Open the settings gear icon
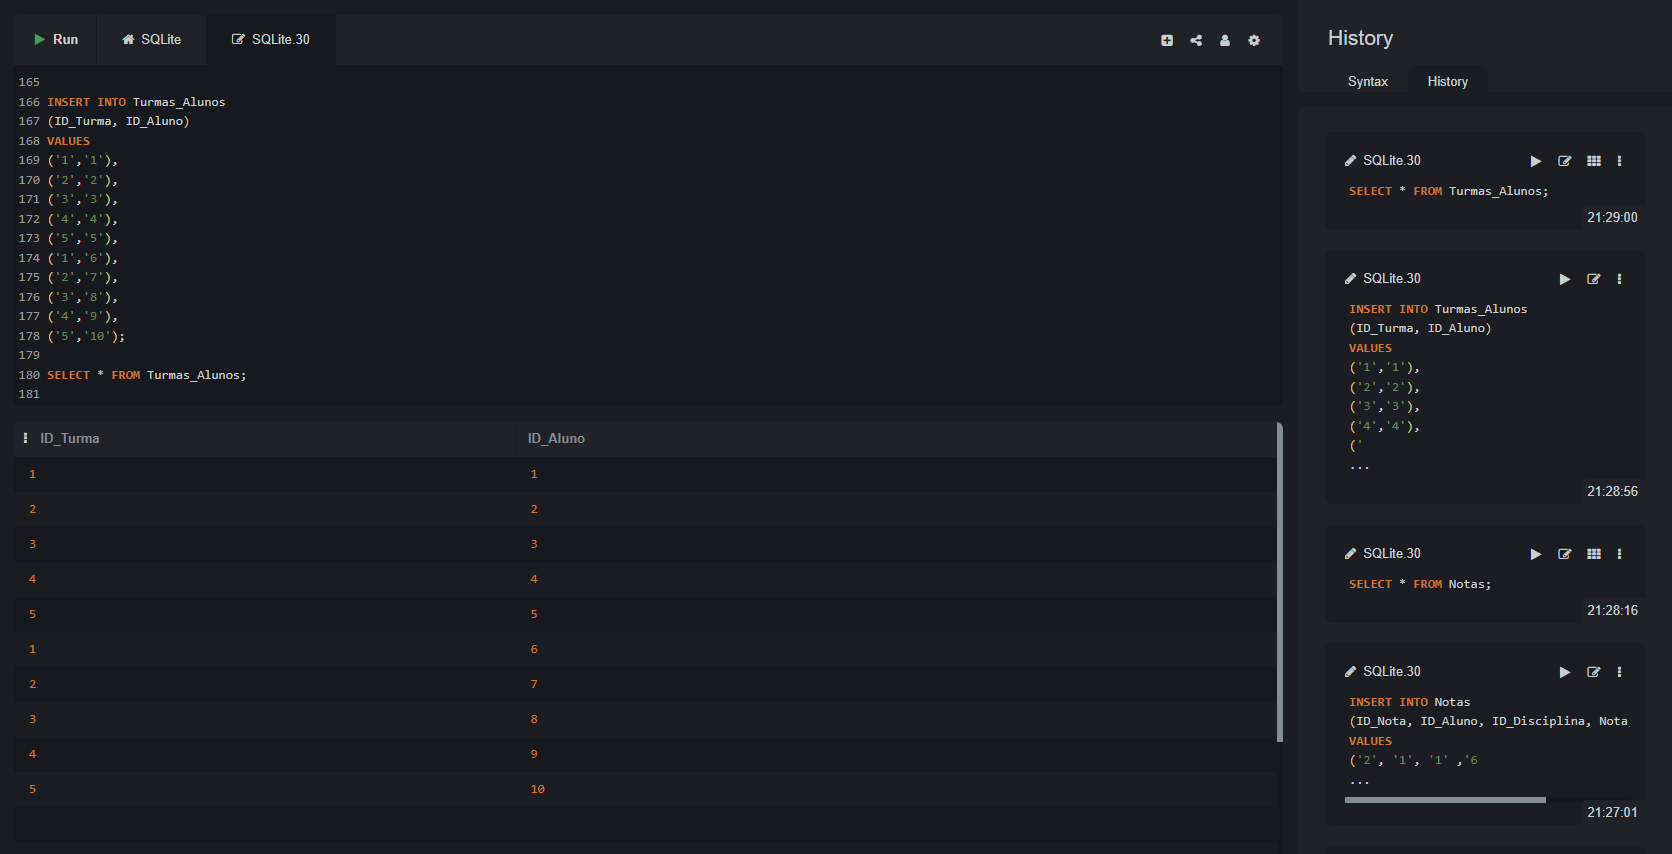This screenshot has height=854, width=1672. click(1254, 41)
